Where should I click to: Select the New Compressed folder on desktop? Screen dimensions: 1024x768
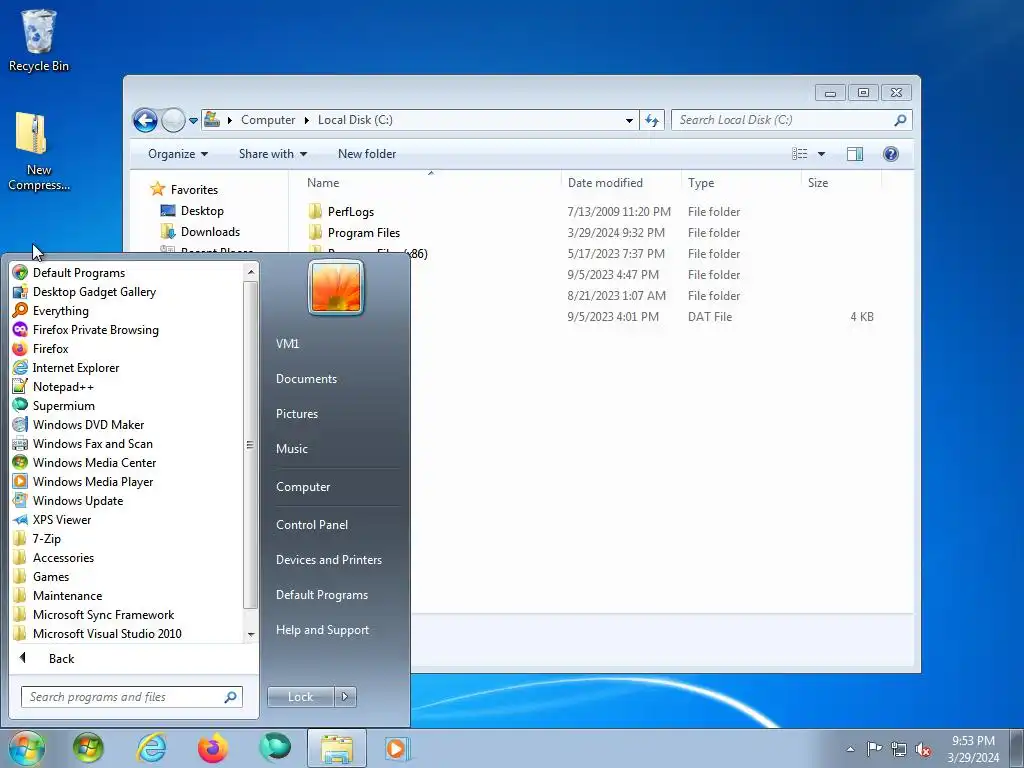[39, 152]
